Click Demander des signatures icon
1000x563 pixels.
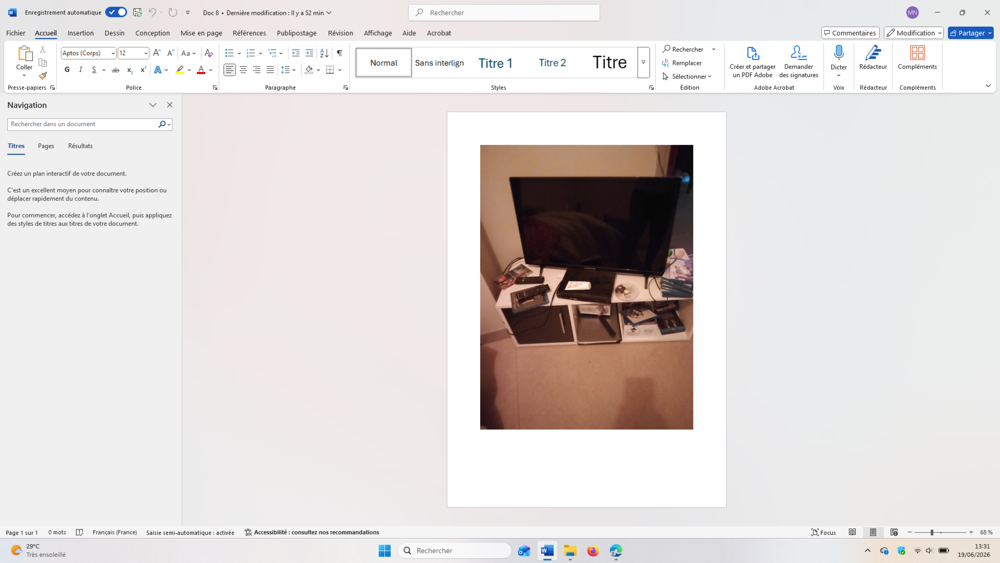coord(798,62)
